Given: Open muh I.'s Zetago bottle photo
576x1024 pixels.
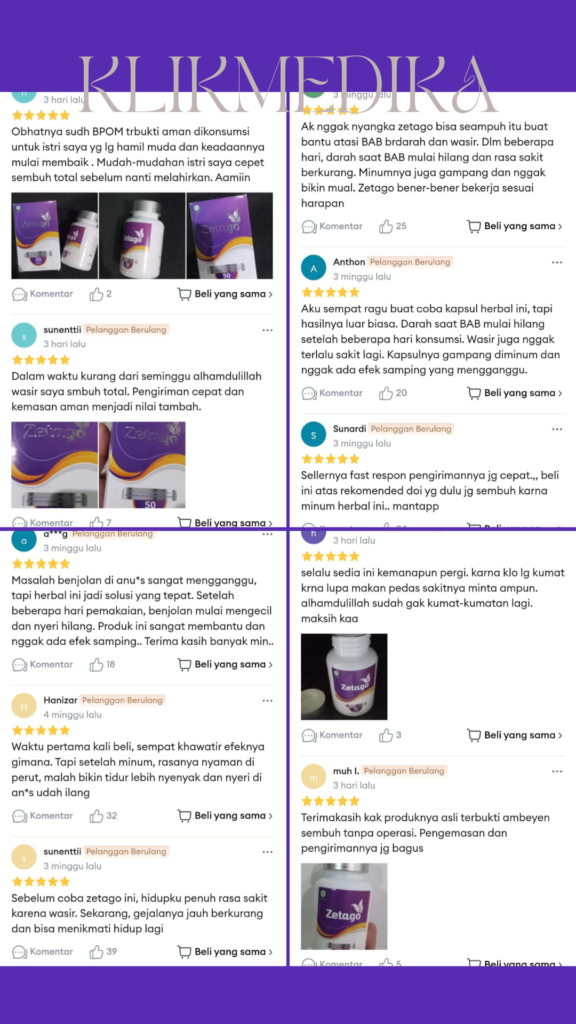Looking at the screenshot, I should 344,906.
